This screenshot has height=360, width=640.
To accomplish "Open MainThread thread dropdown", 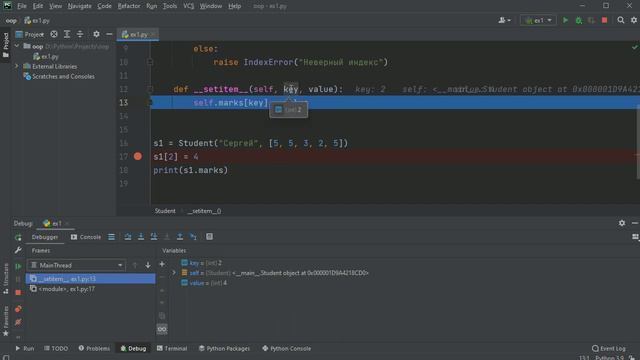I will tap(76, 265).
